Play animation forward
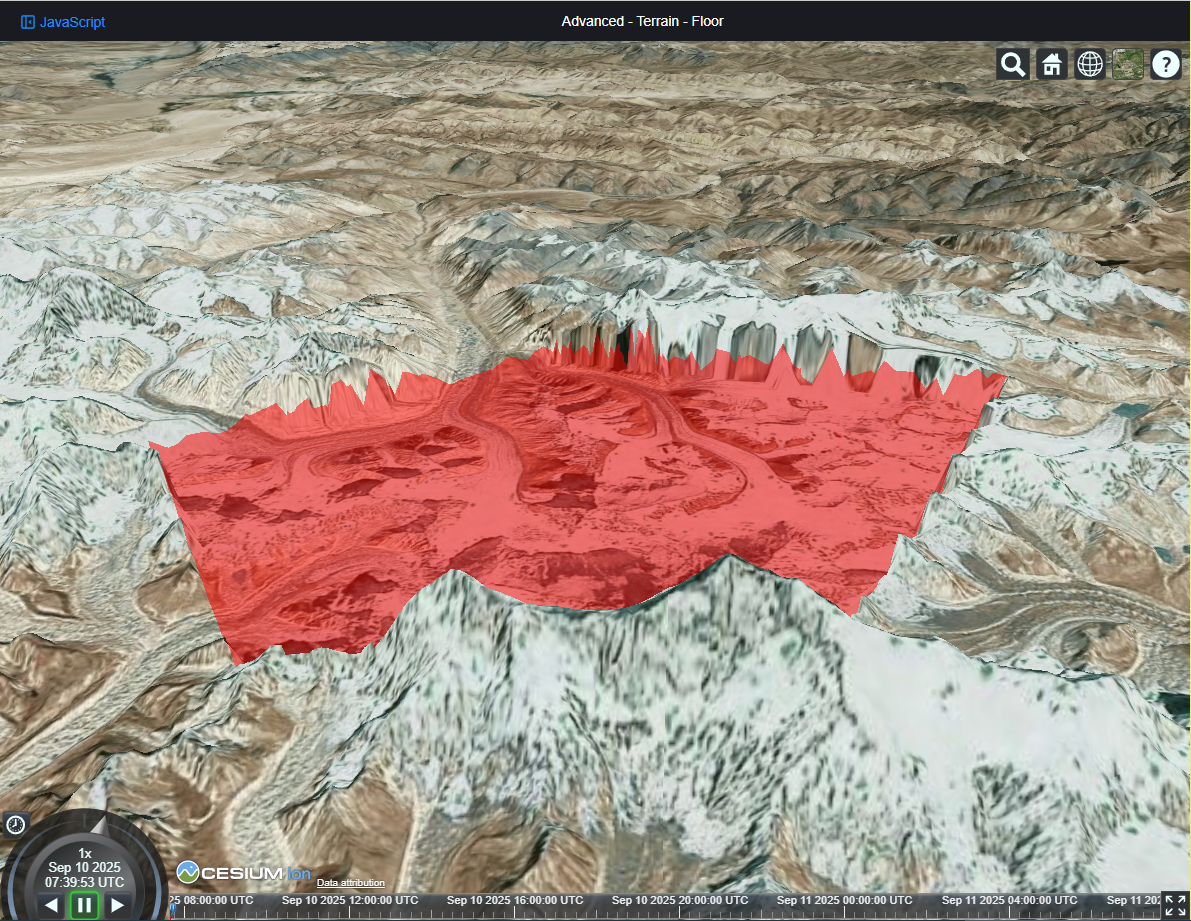Screen dimensions: 1191x921 118,904
